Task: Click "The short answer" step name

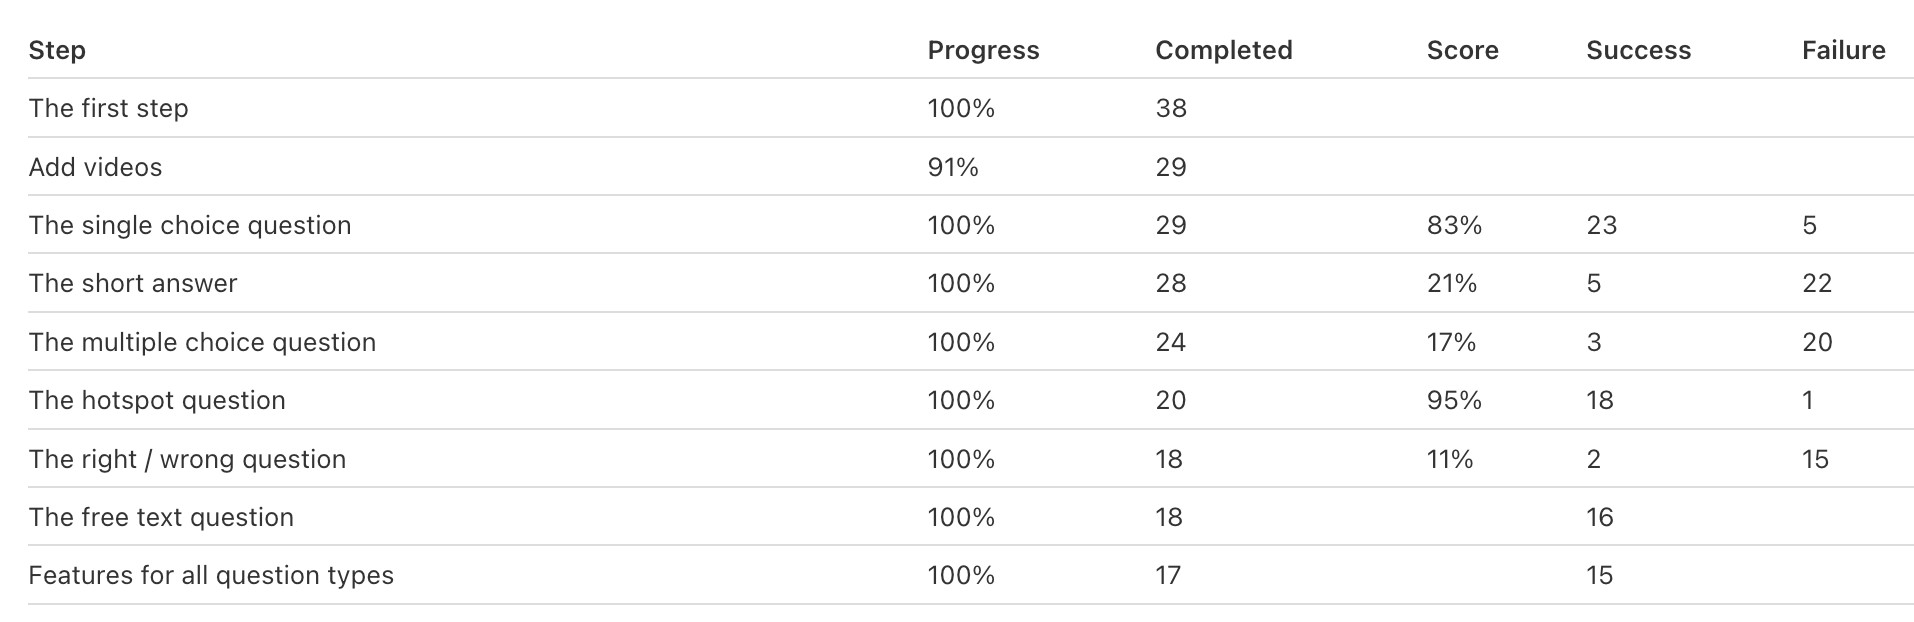Action: coord(133,283)
